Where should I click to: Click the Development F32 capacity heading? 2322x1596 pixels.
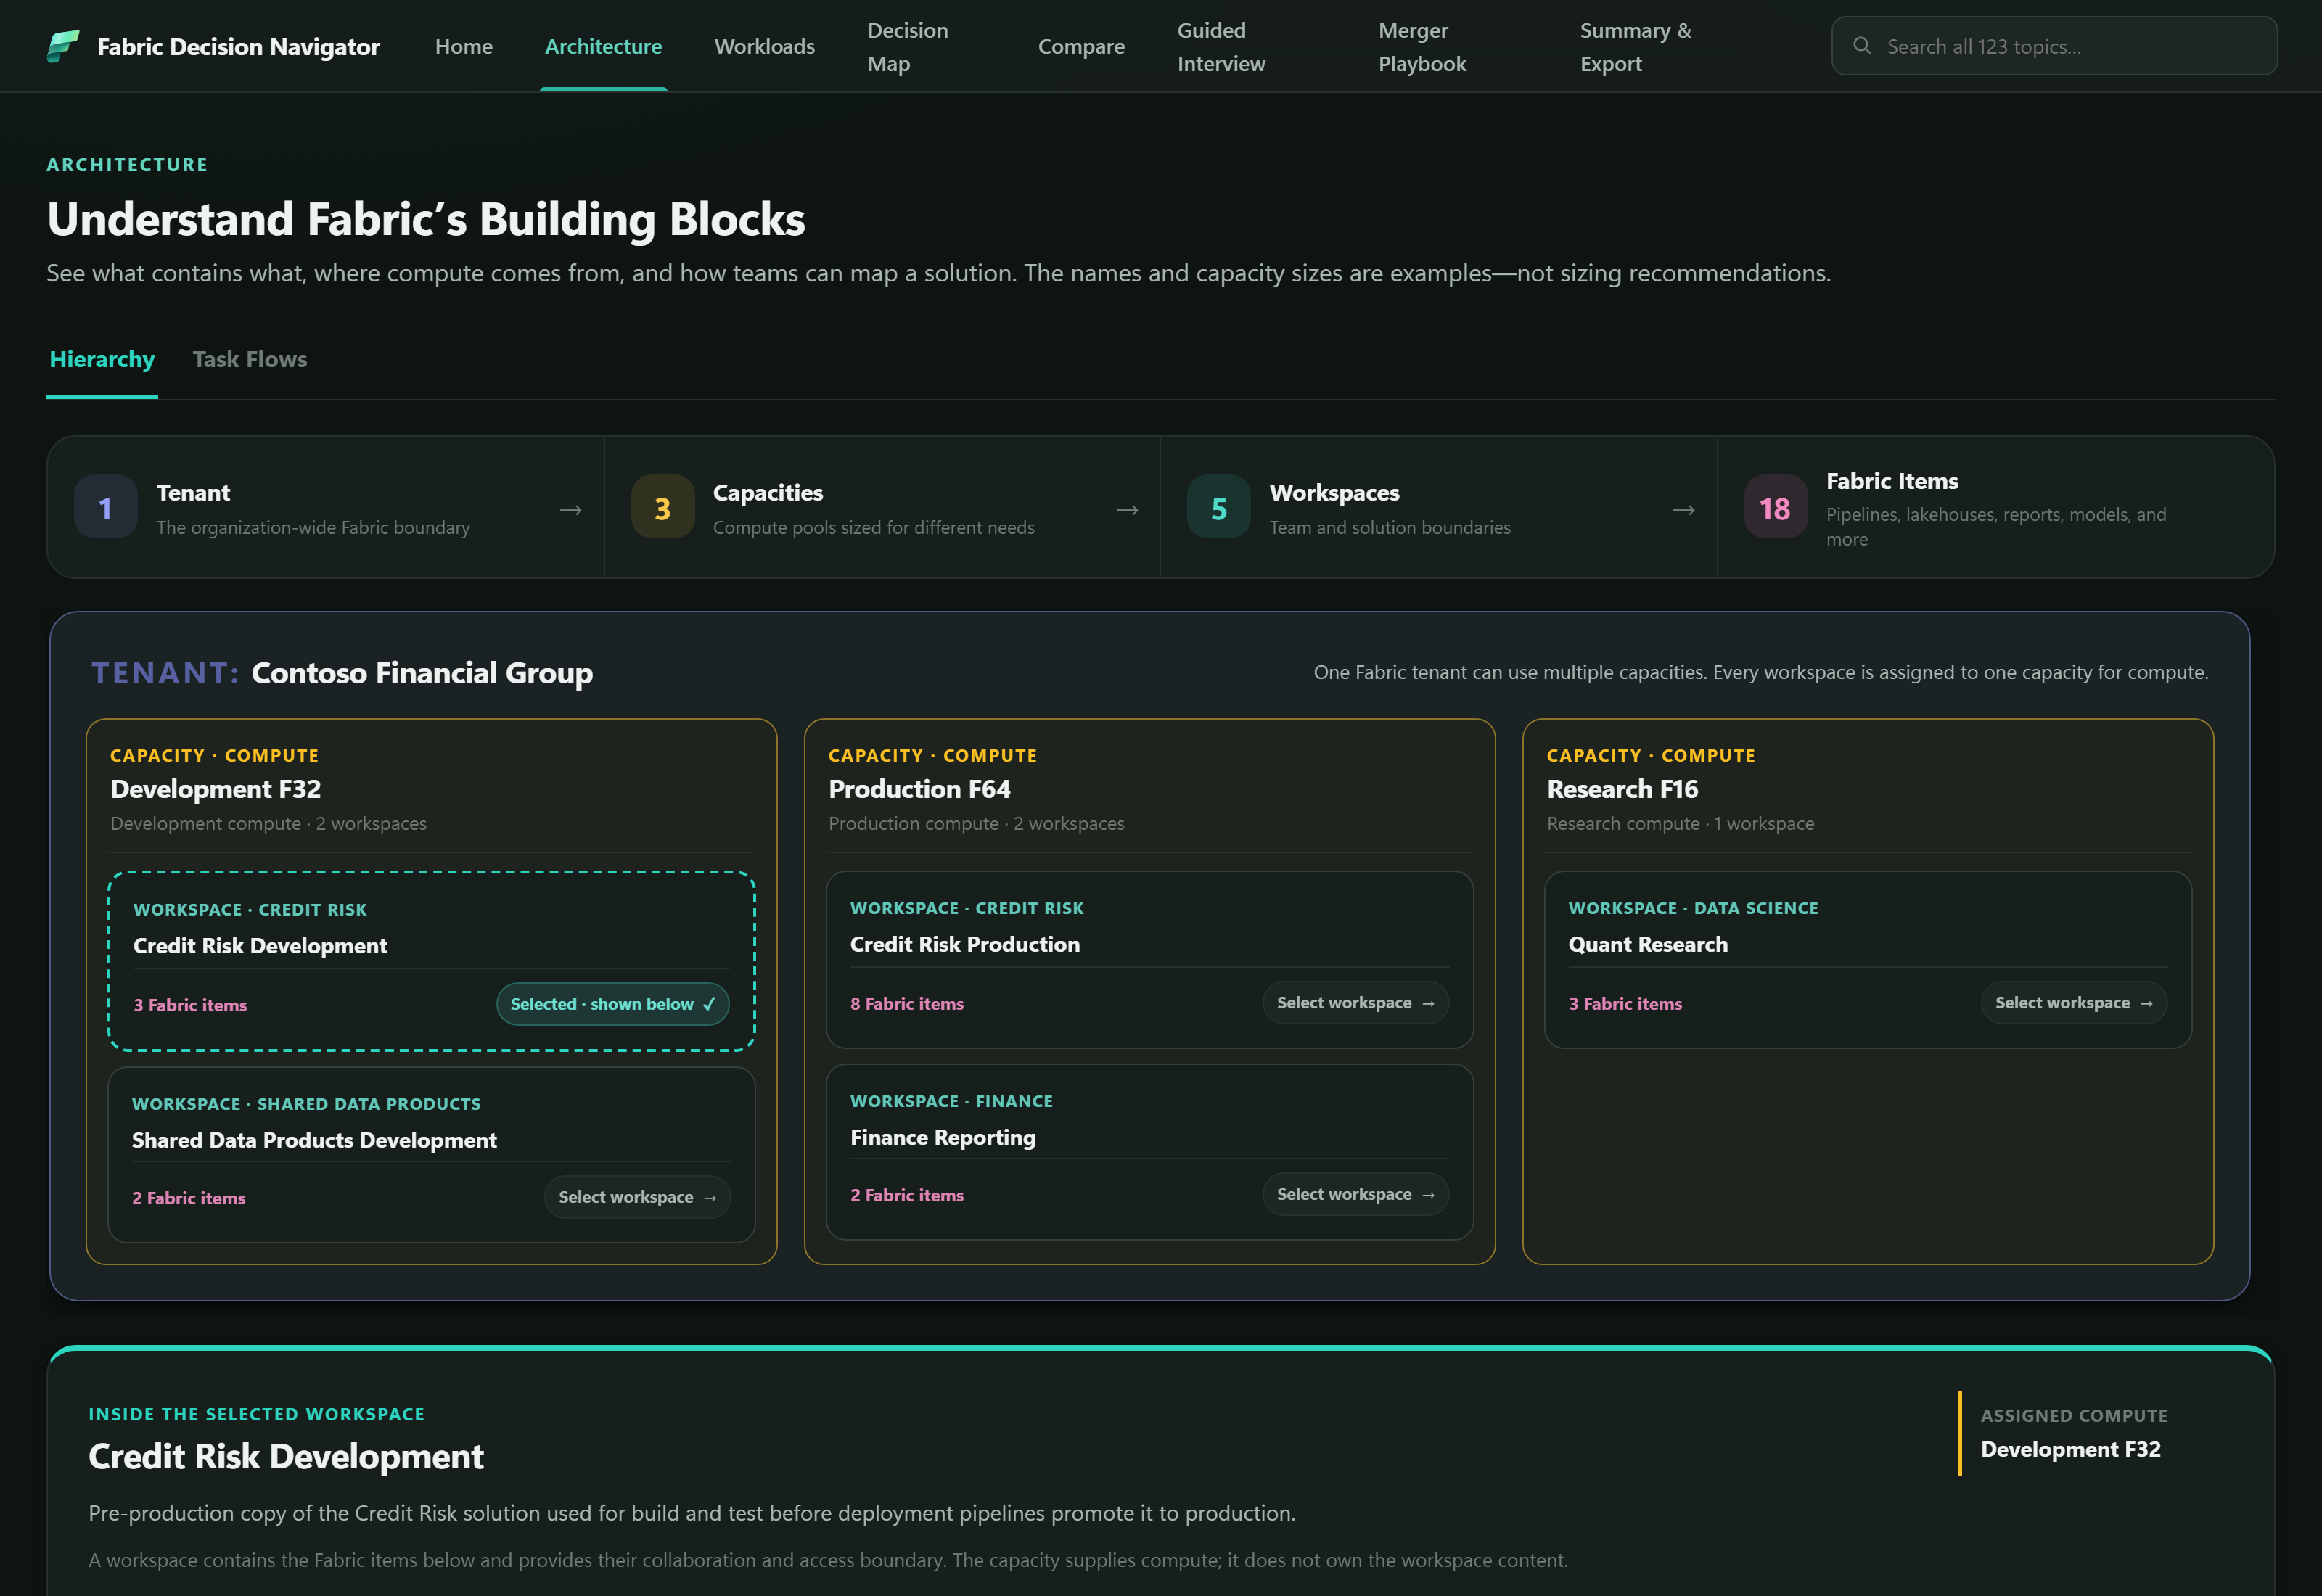click(x=216, y=789)
